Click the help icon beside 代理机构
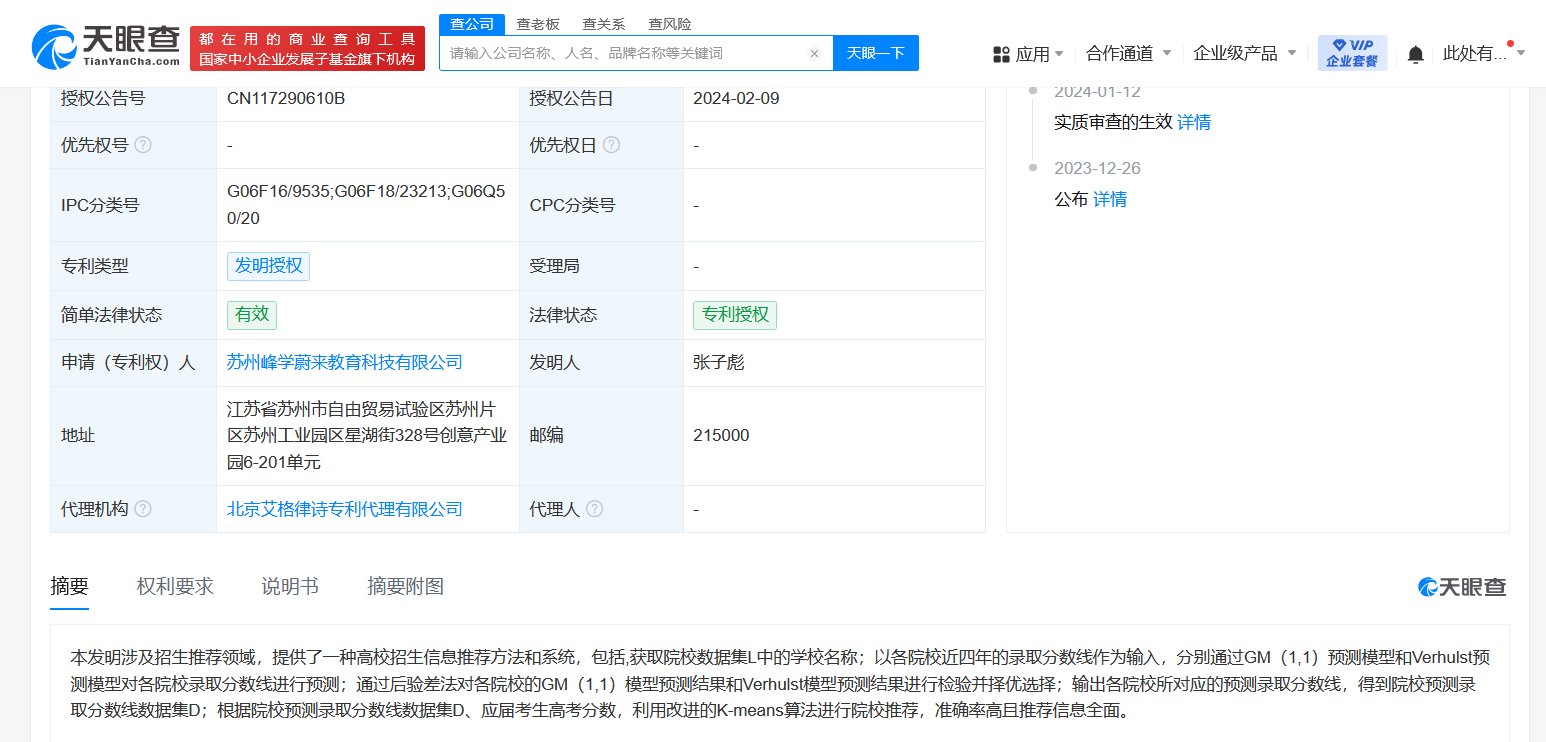 click(x=143, y=509)
